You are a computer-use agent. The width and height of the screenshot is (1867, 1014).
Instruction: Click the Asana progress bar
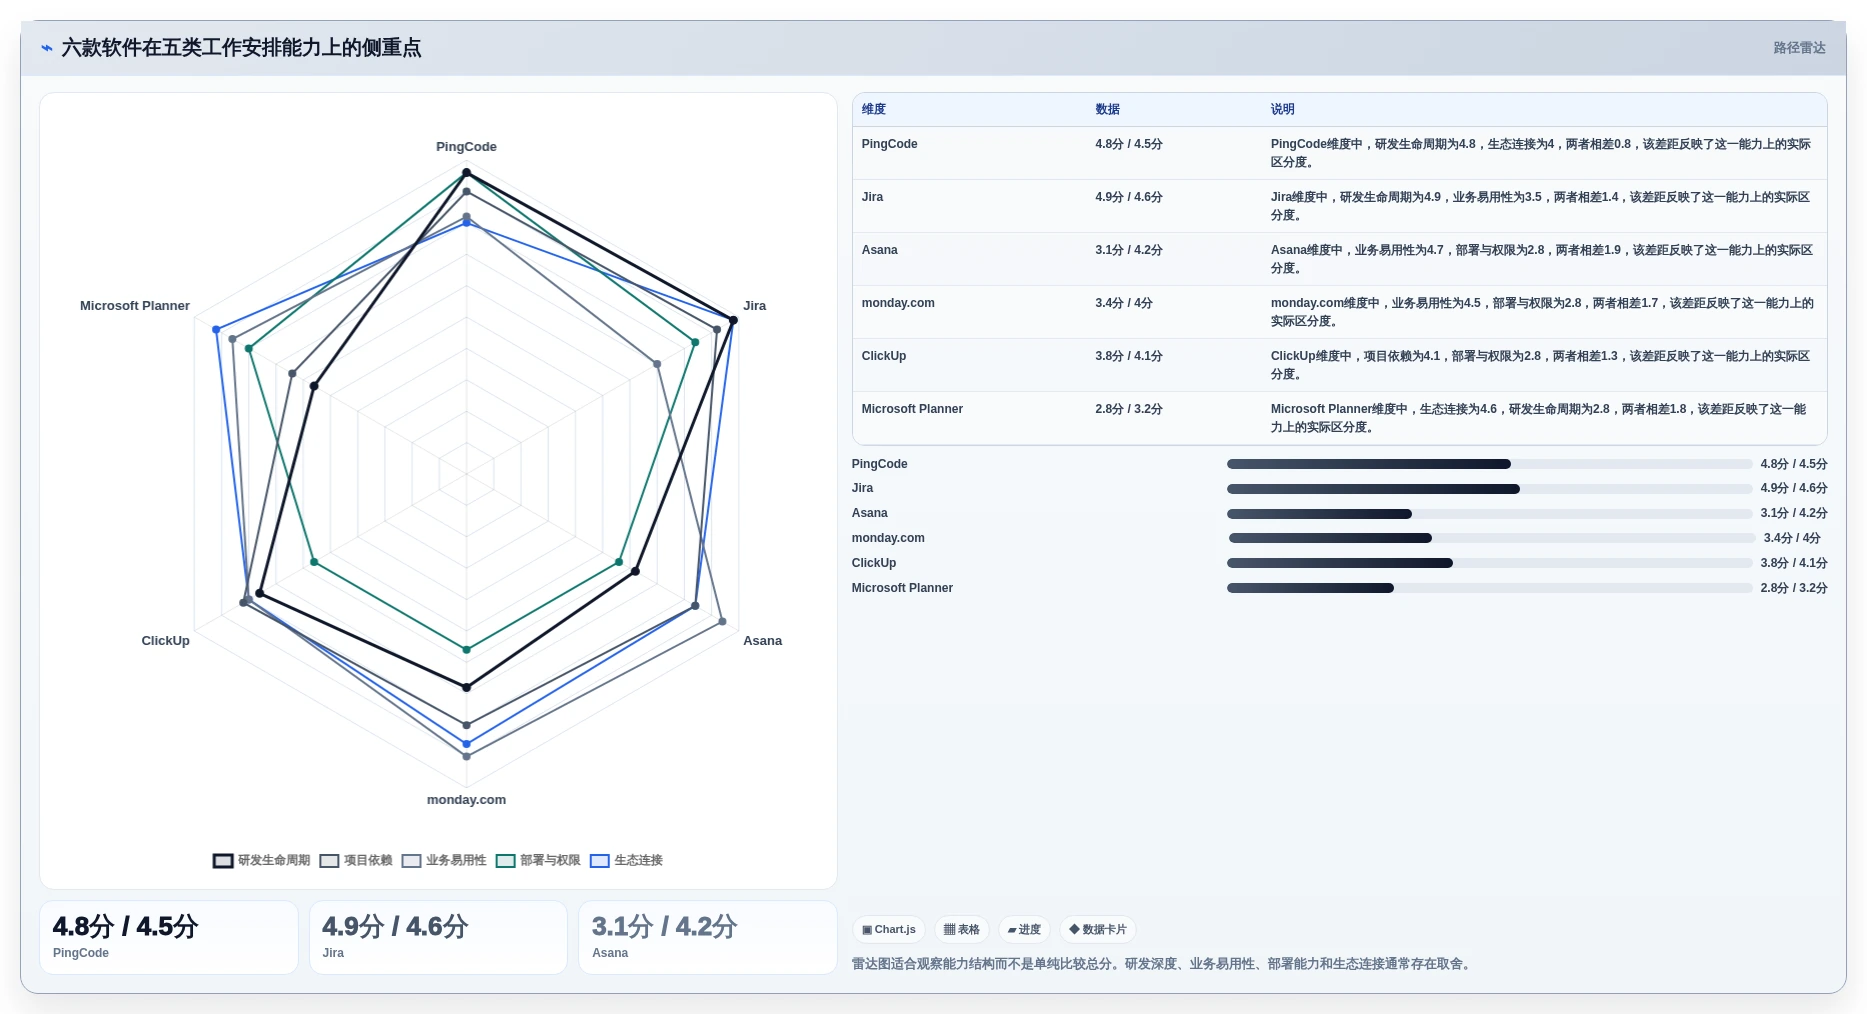point(1490,514)
